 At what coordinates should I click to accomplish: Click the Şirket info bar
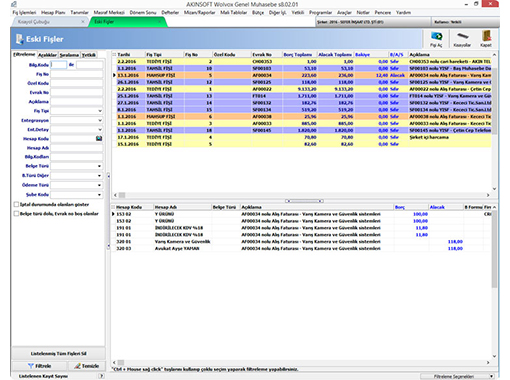pos(373,22)
